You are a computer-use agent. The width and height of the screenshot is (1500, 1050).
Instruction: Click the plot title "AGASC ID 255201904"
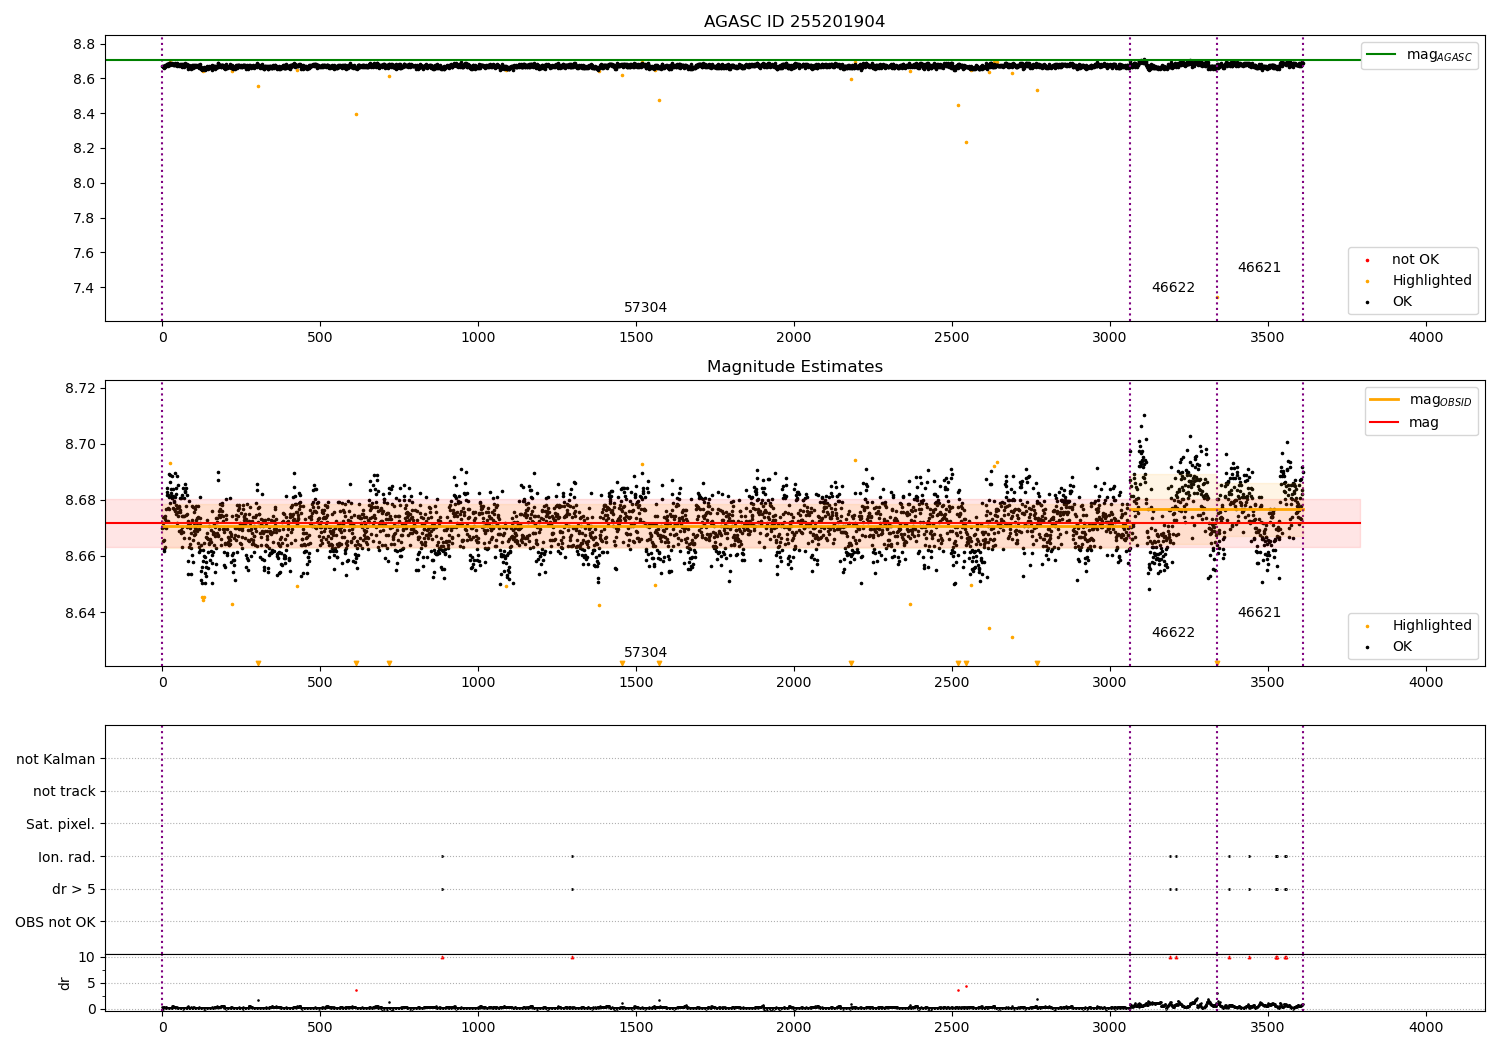coord(794,22)
